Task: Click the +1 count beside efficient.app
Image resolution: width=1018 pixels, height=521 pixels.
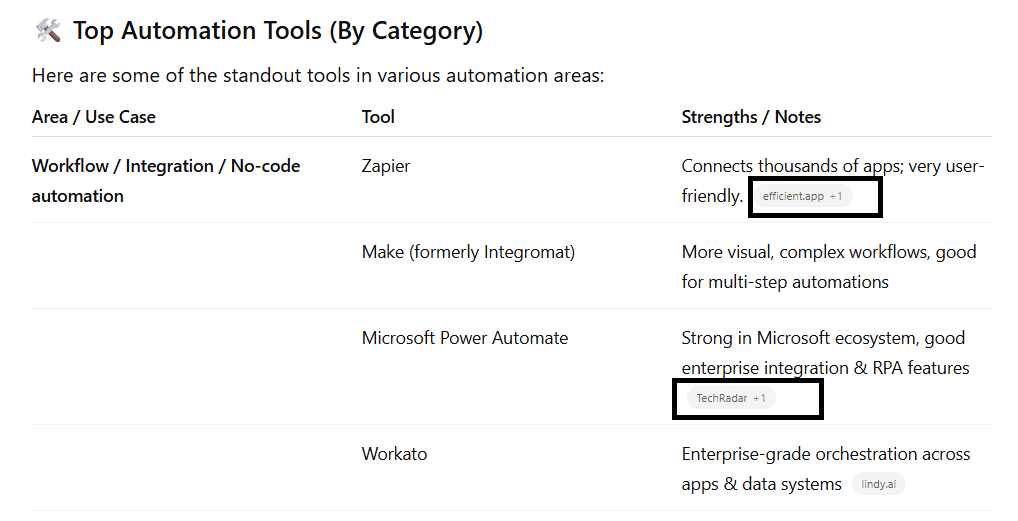Action: tap(836, 197)
